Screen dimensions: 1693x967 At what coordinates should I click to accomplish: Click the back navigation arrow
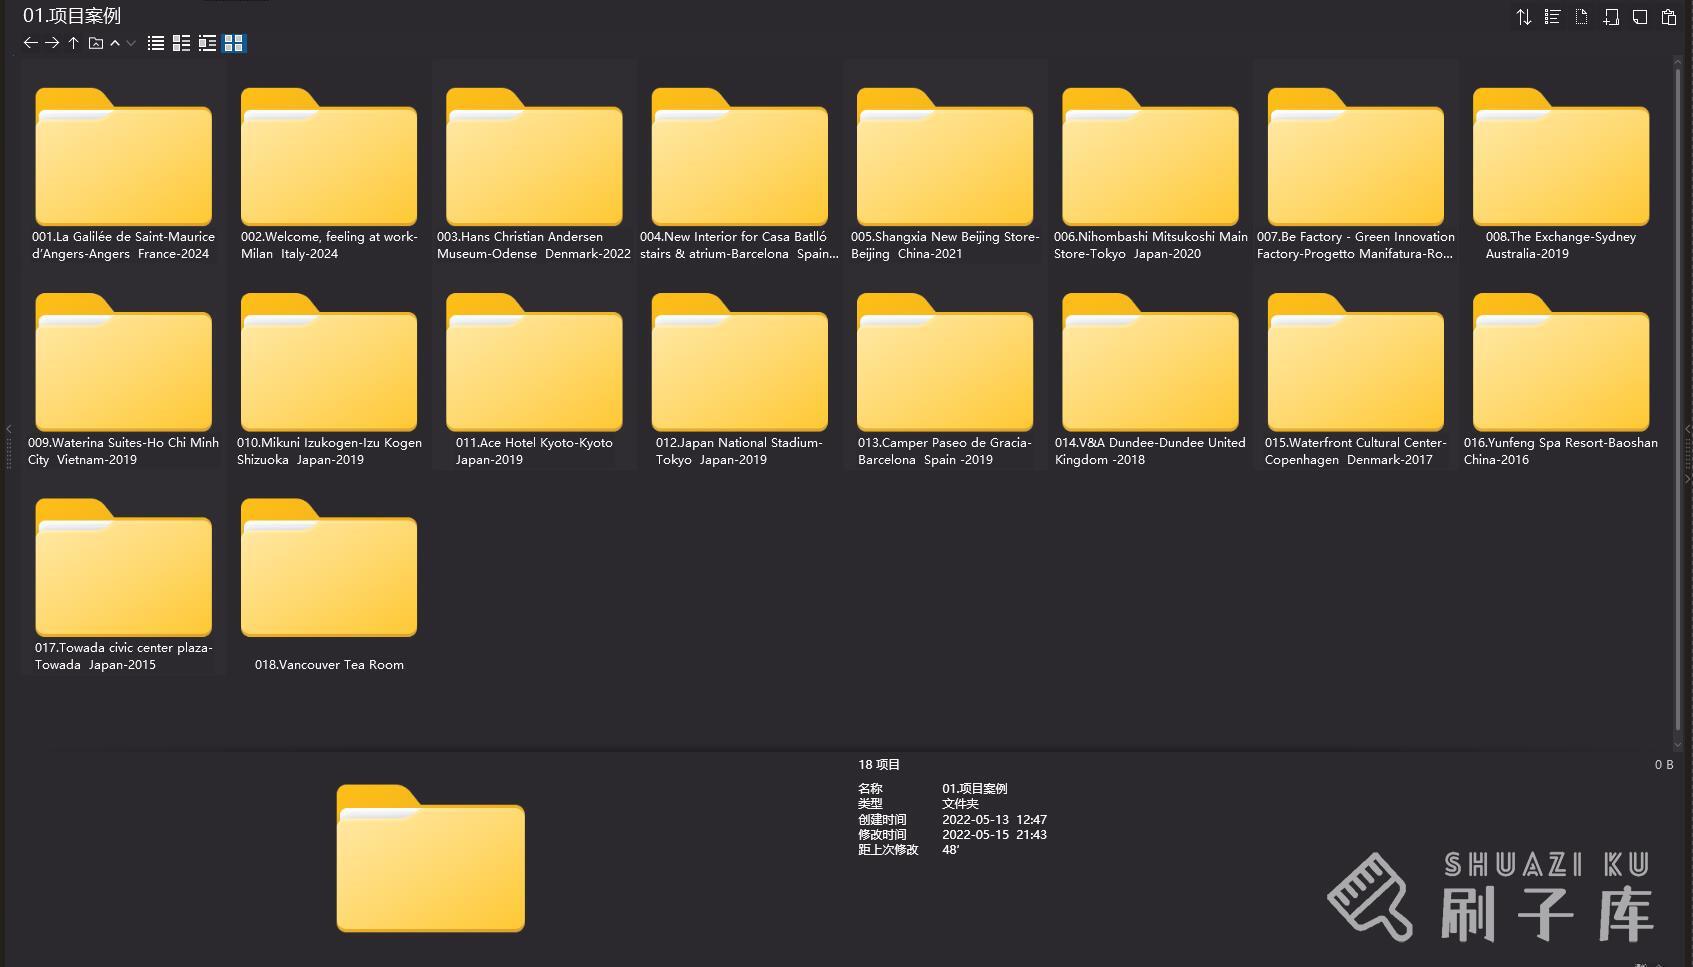tap(30, 43)
